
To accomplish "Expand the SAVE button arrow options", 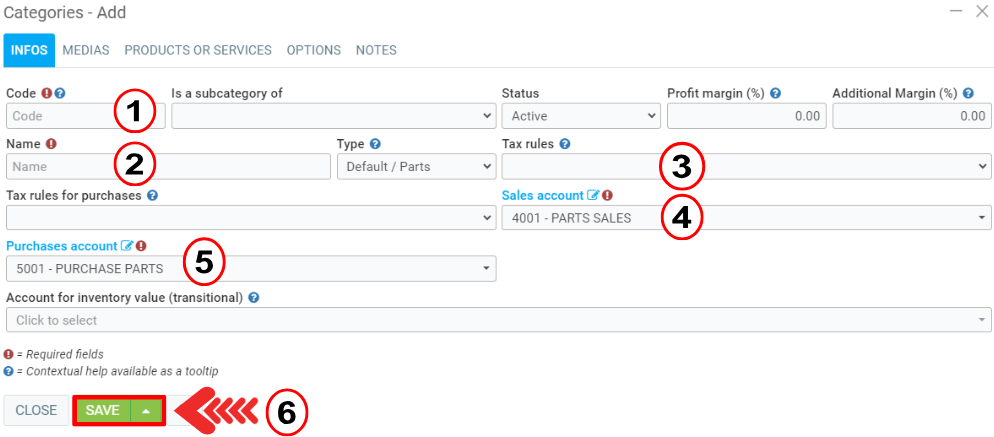I will point(146,411).
